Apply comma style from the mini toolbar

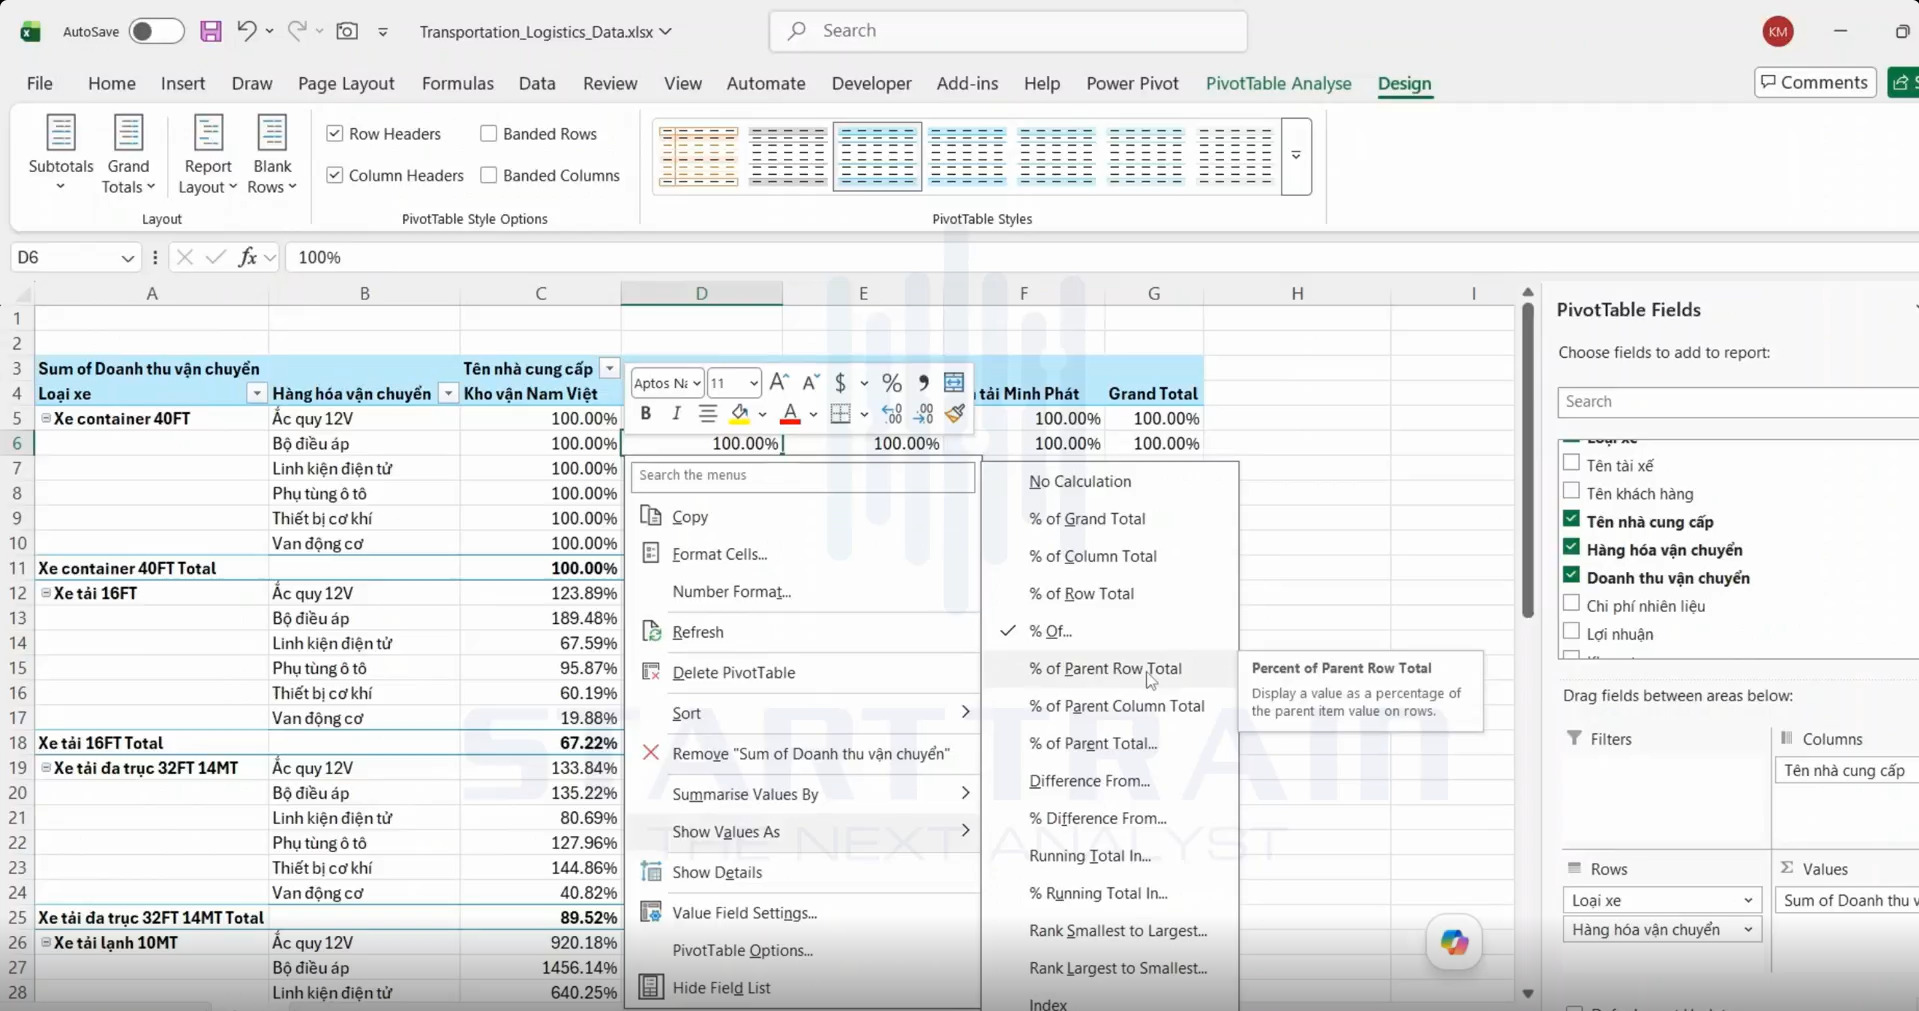pyautogui.click(x=923, y=383)
